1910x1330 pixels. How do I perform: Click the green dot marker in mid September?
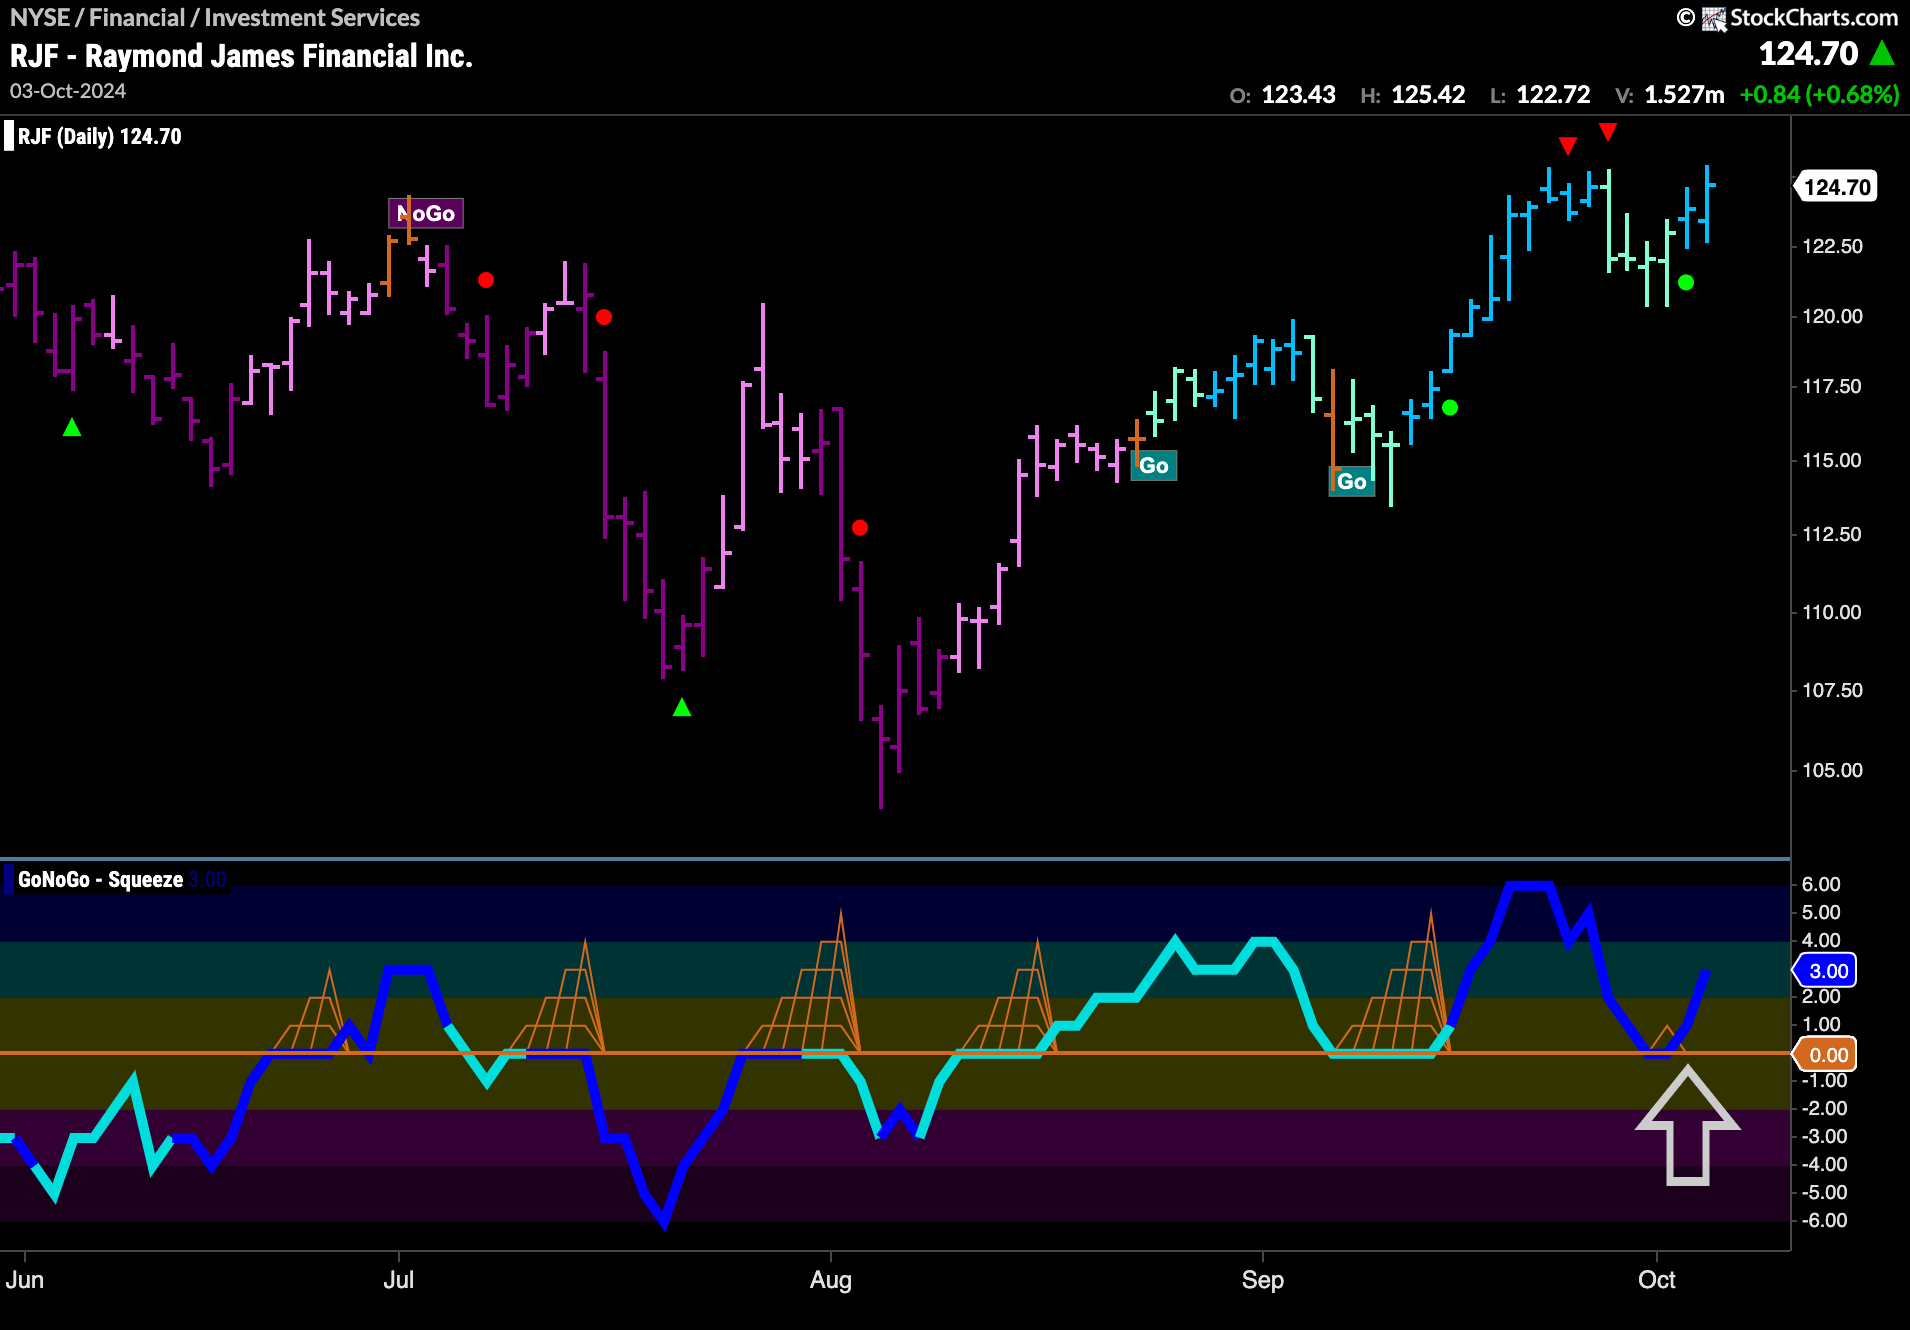[x=1450, y=407]
